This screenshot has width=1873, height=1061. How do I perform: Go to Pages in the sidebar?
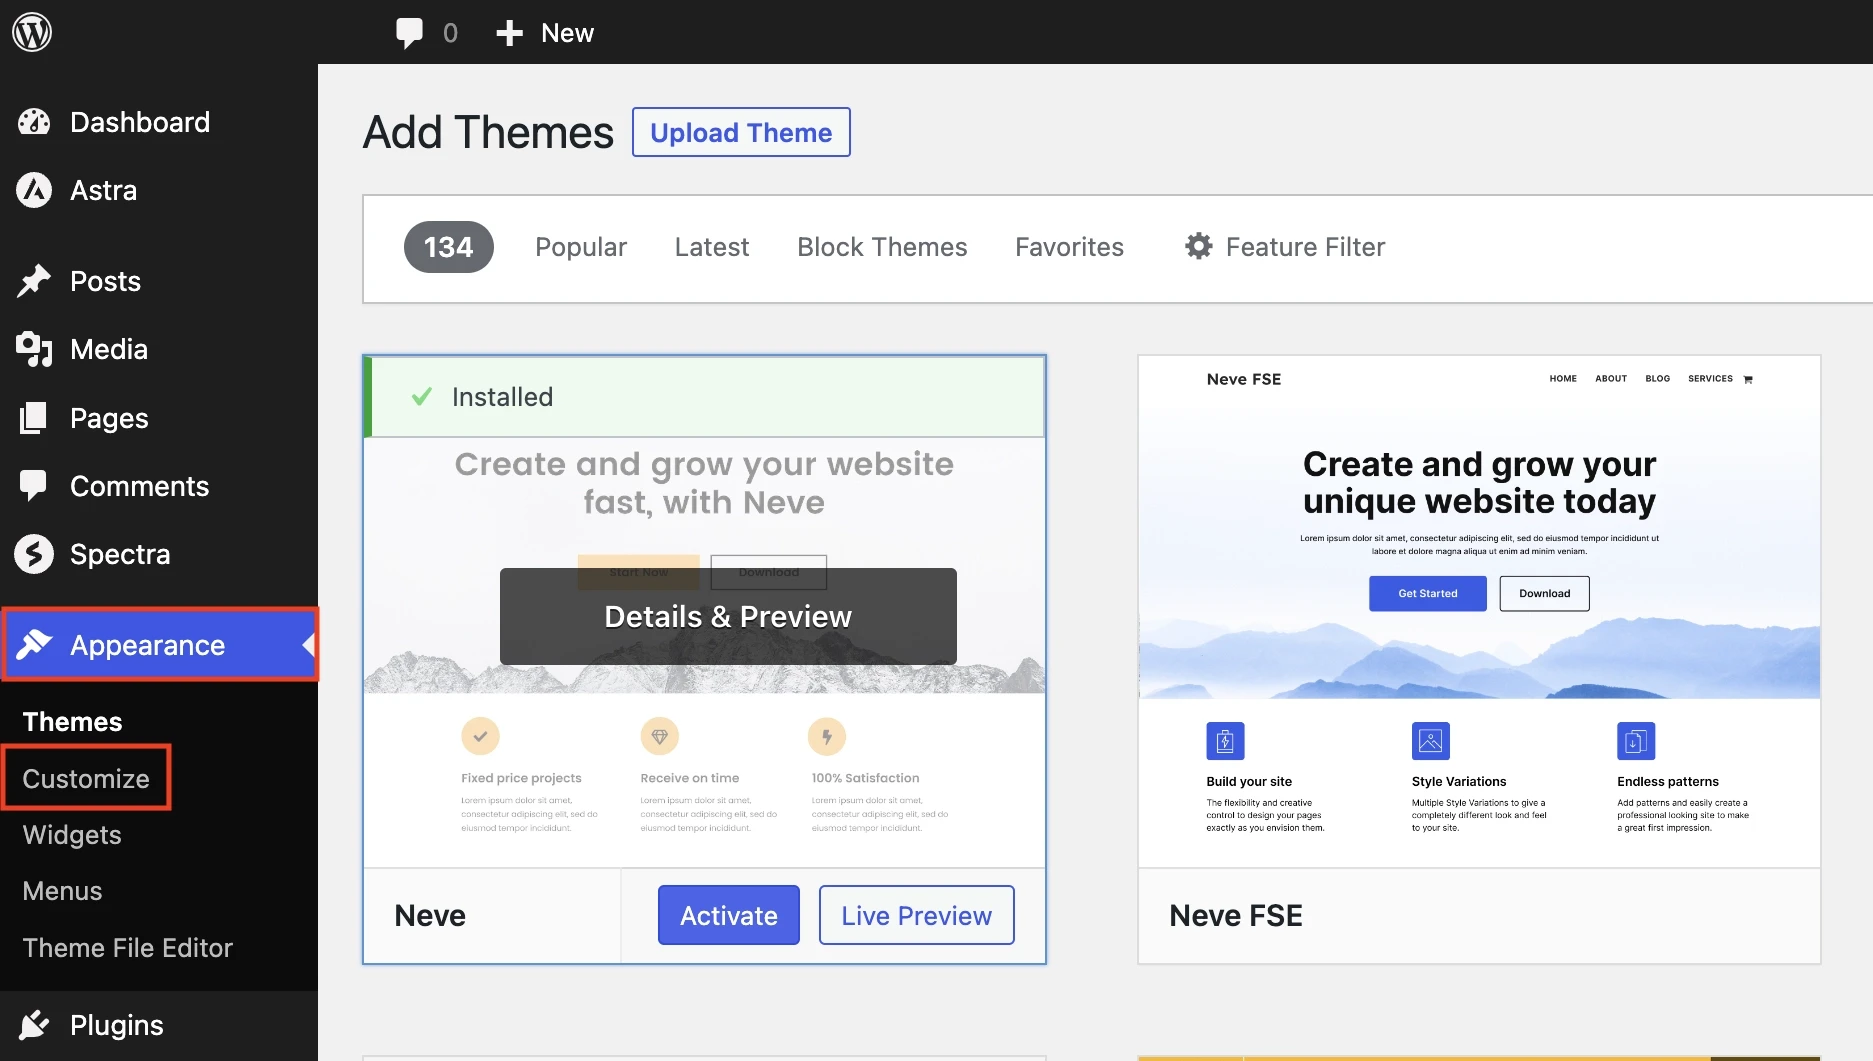159,418
